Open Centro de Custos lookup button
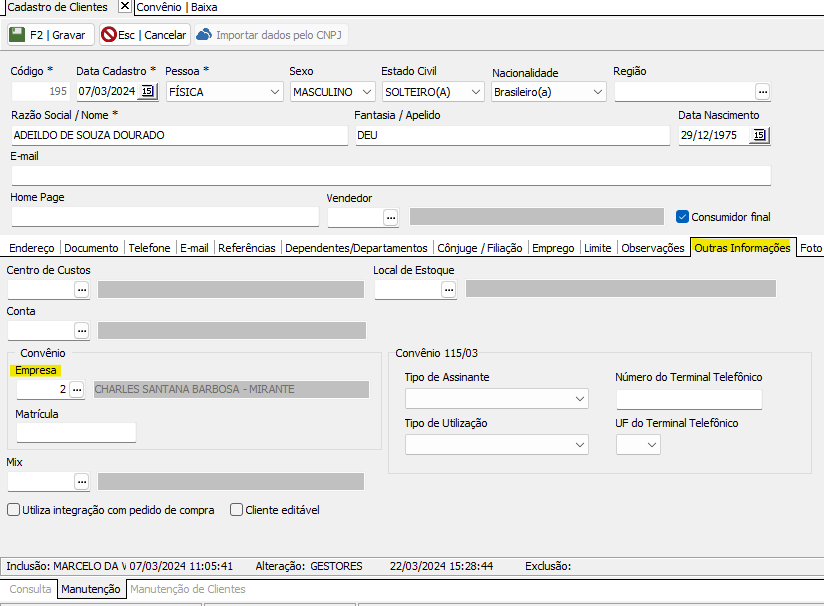 coord(81,290)
